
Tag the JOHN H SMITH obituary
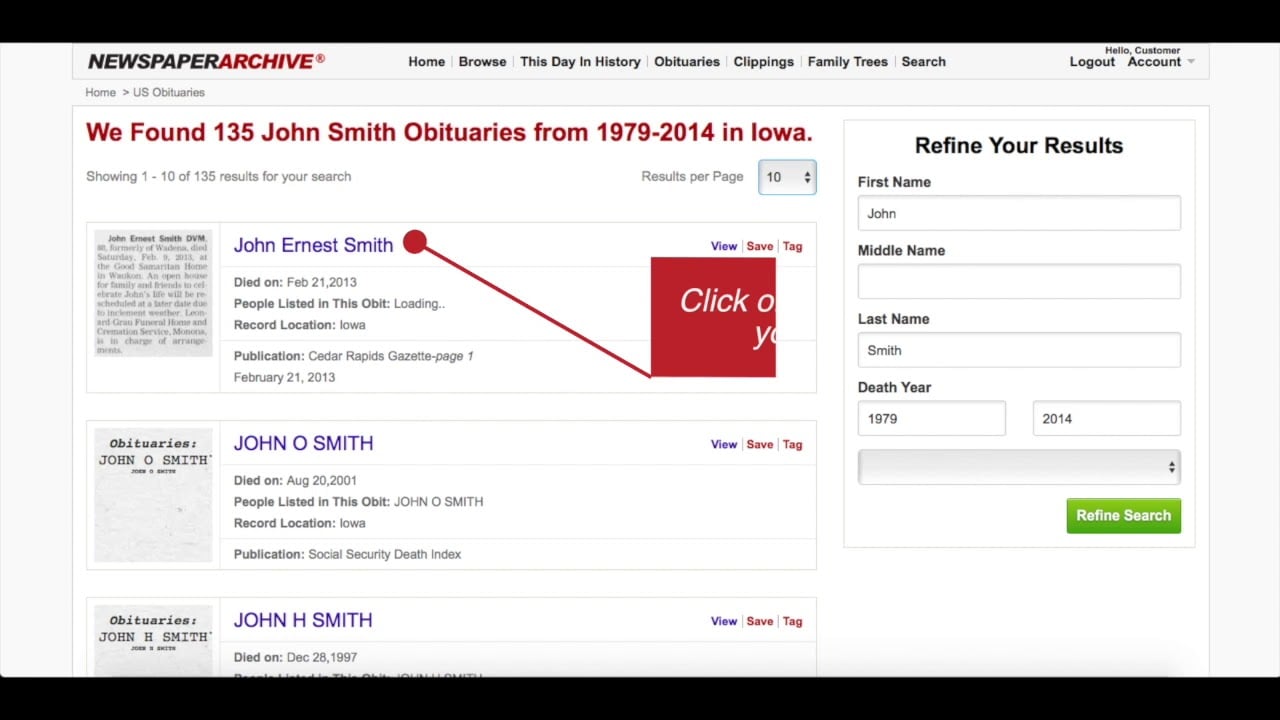pyautogui.click(x=792, y=621)
